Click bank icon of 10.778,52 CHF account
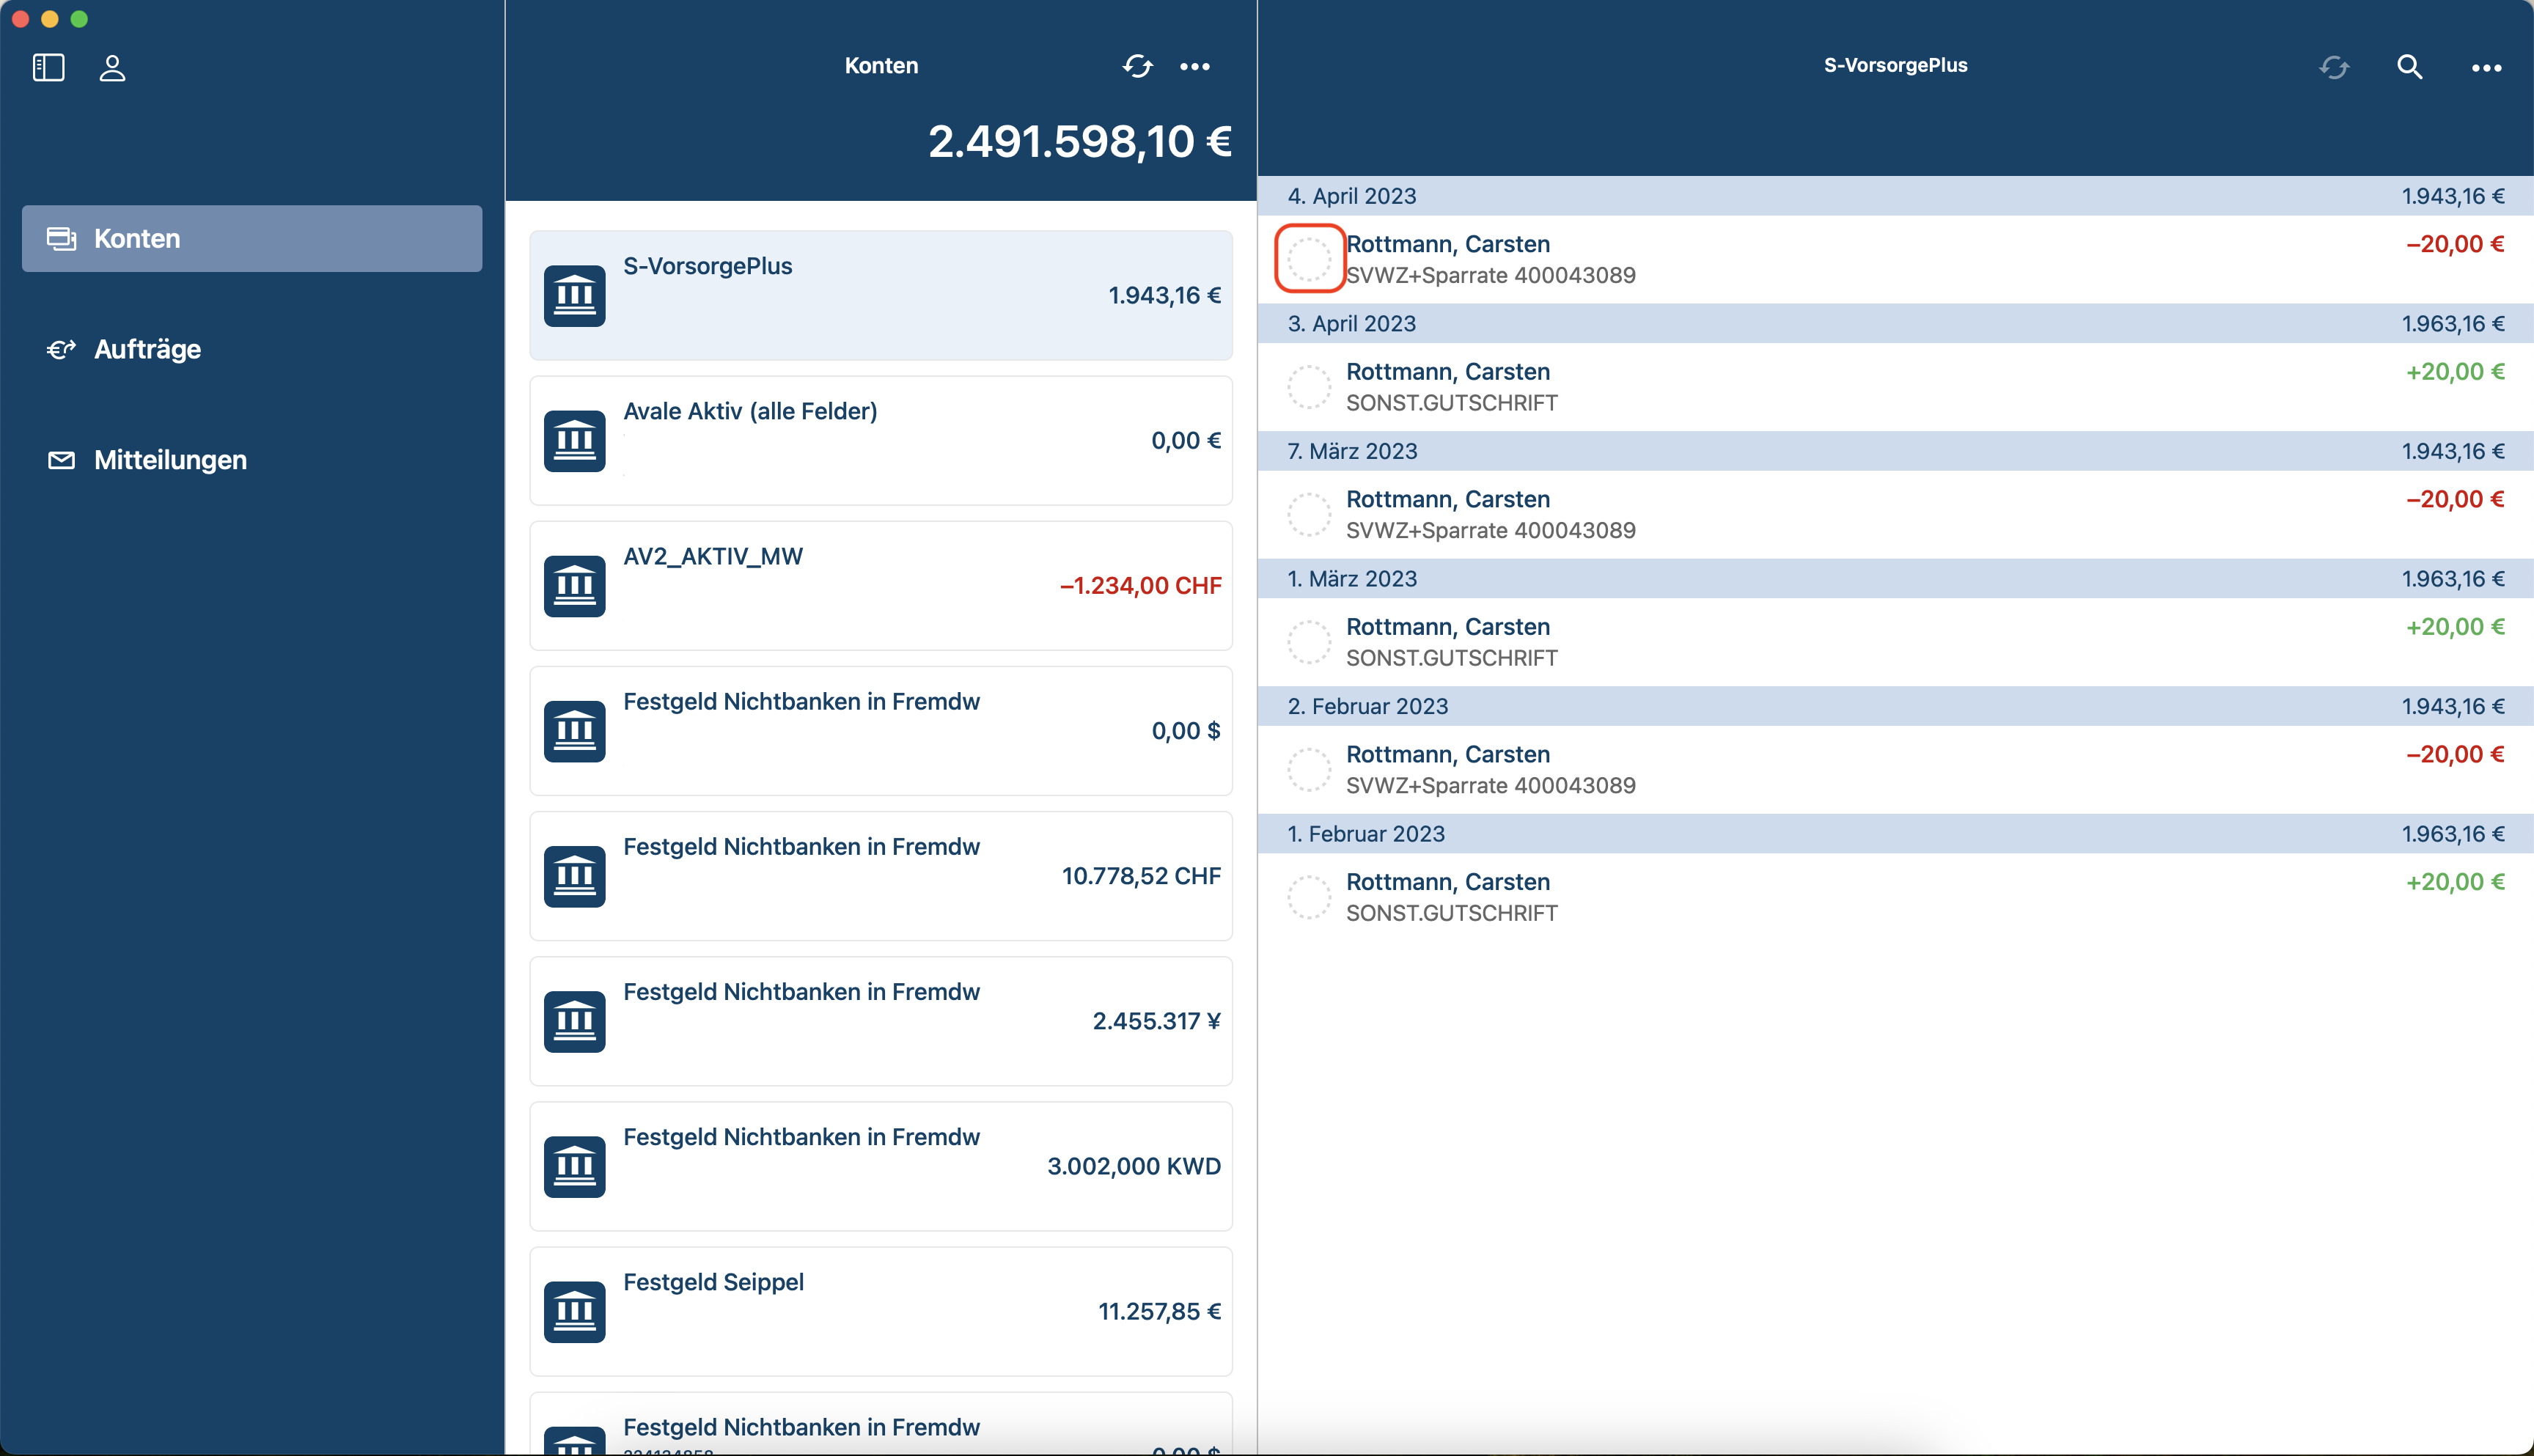The height and width of the screenshot is (1456, 2534). (574, 876)
